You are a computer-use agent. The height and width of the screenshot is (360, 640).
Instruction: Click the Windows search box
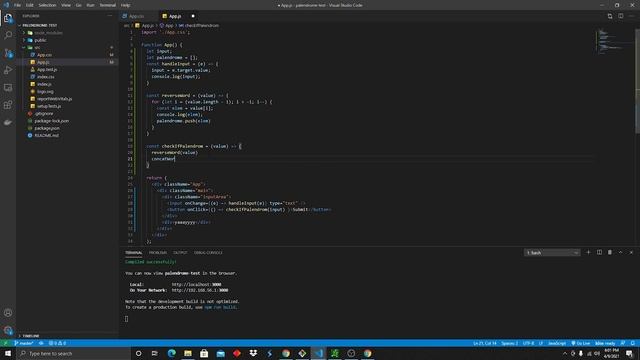[x=73, y=353]
